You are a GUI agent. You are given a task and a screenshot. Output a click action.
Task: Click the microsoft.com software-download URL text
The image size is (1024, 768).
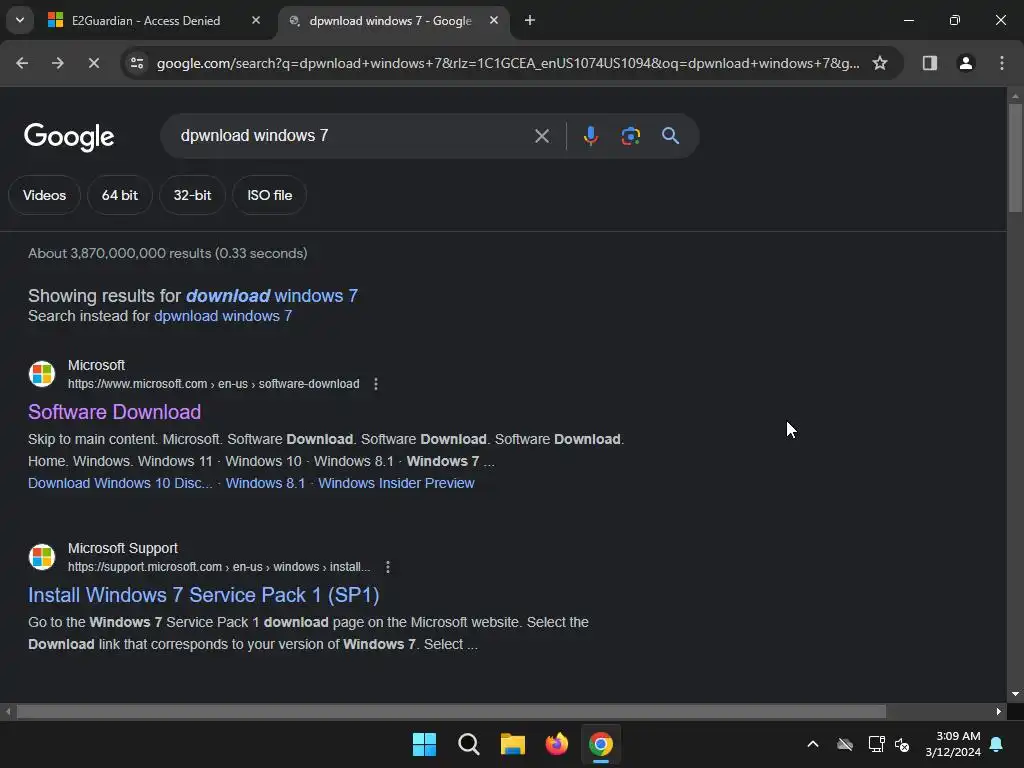tap(214, 384)
